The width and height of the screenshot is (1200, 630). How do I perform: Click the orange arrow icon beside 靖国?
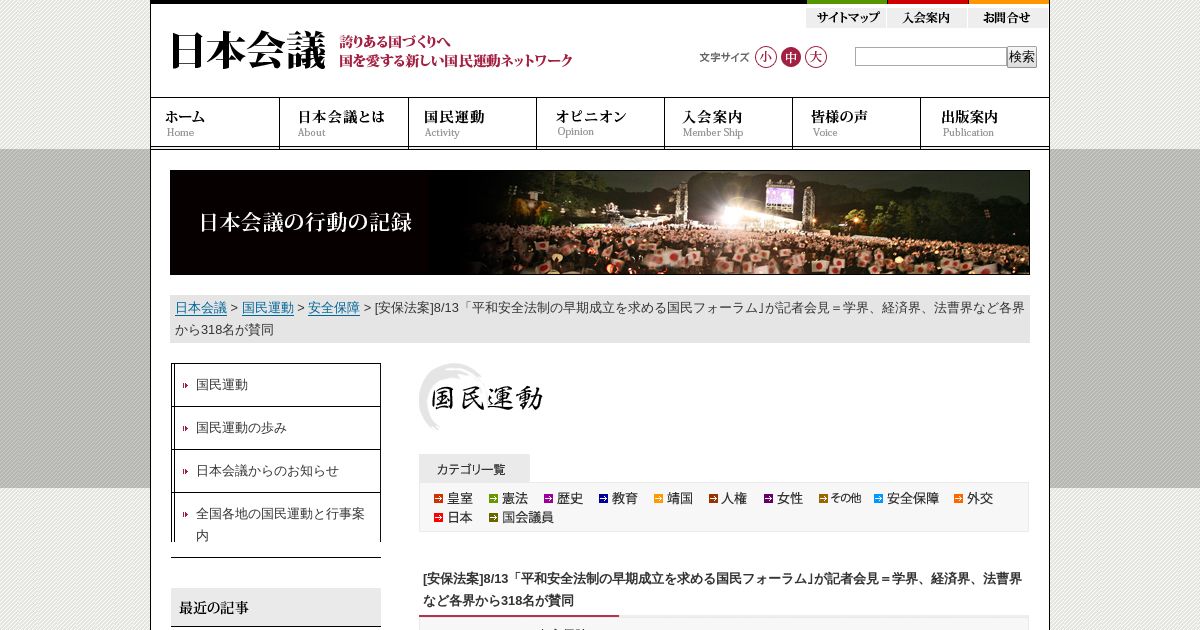(x=658, y=498)
